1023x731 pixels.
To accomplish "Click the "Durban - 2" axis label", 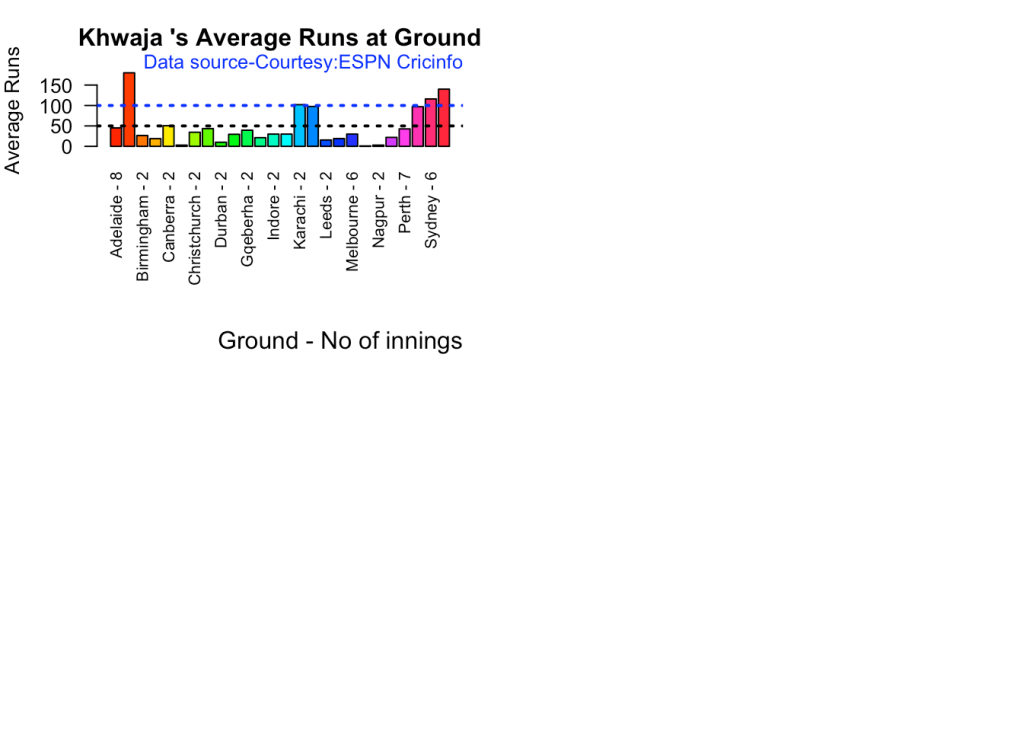I will click(x=221, y=211).
